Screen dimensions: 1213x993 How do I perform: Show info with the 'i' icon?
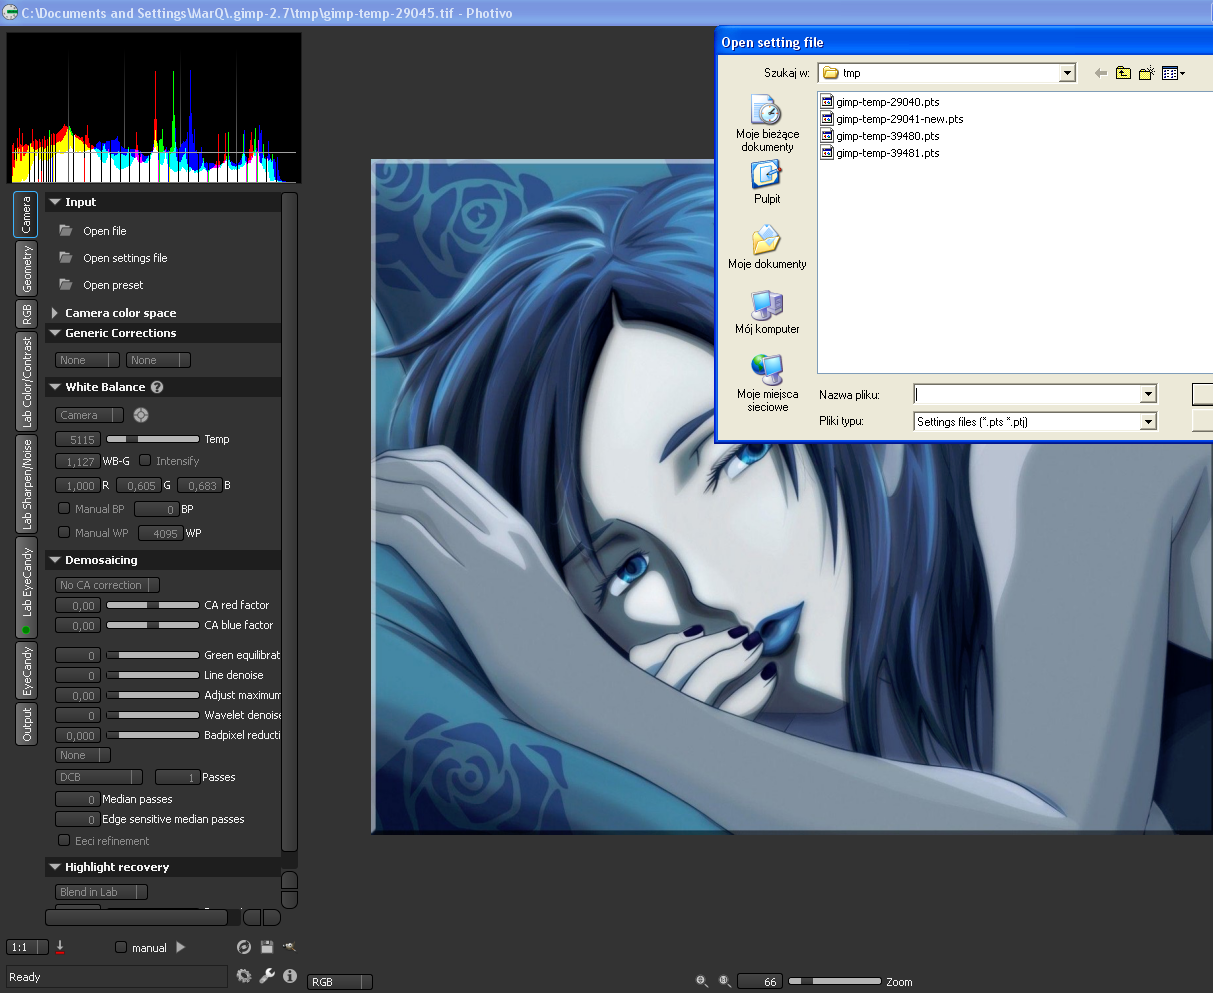pyautogui.click(x=290, y=976)
